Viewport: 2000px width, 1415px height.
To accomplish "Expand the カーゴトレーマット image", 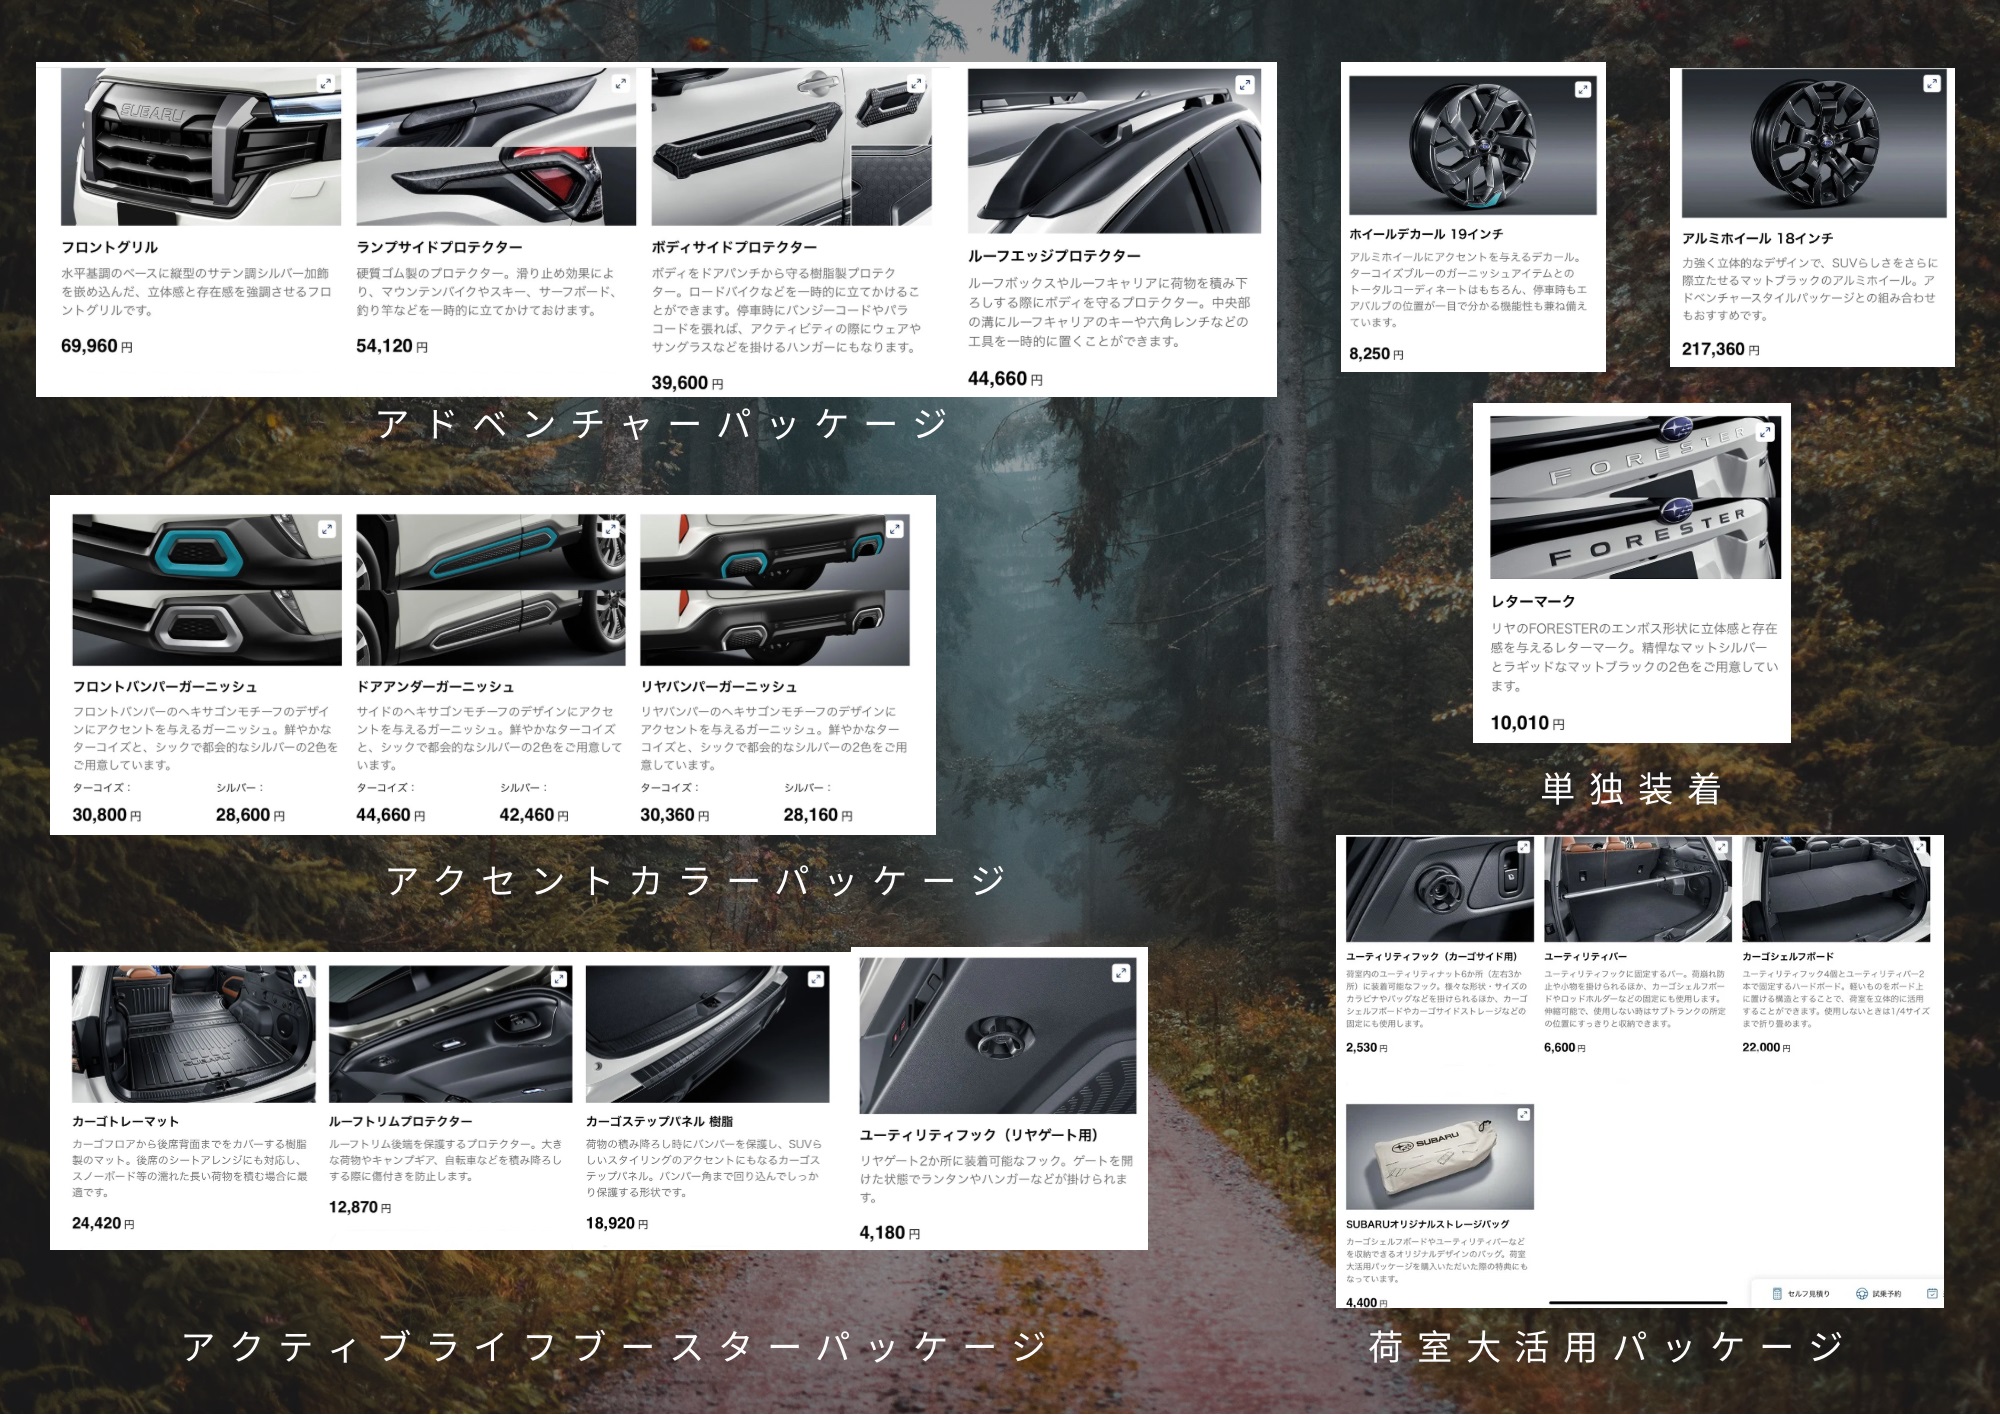I will [302, 979].
